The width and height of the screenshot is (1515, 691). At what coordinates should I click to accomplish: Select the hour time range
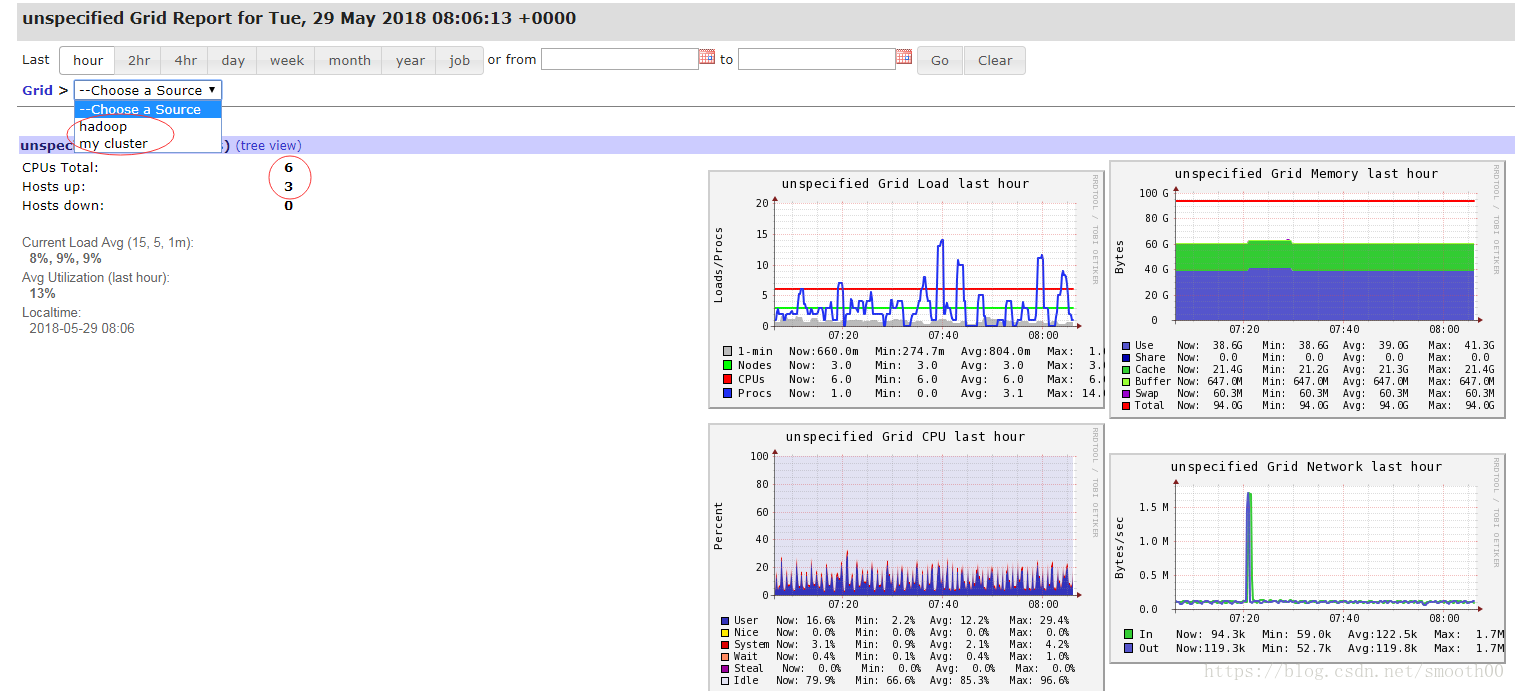tap(88, 60)
